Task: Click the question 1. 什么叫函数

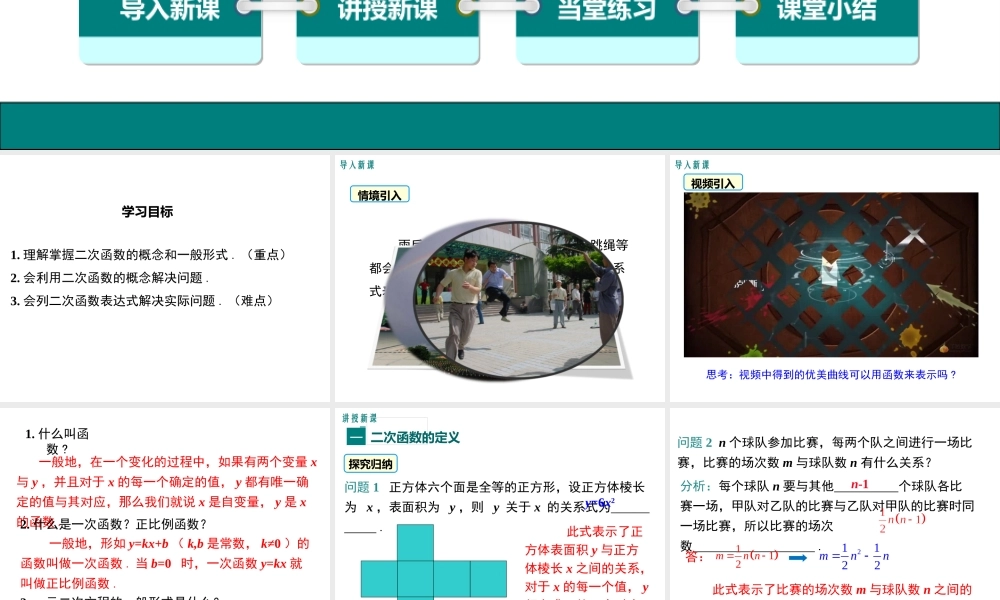Action: coord(57,441)
